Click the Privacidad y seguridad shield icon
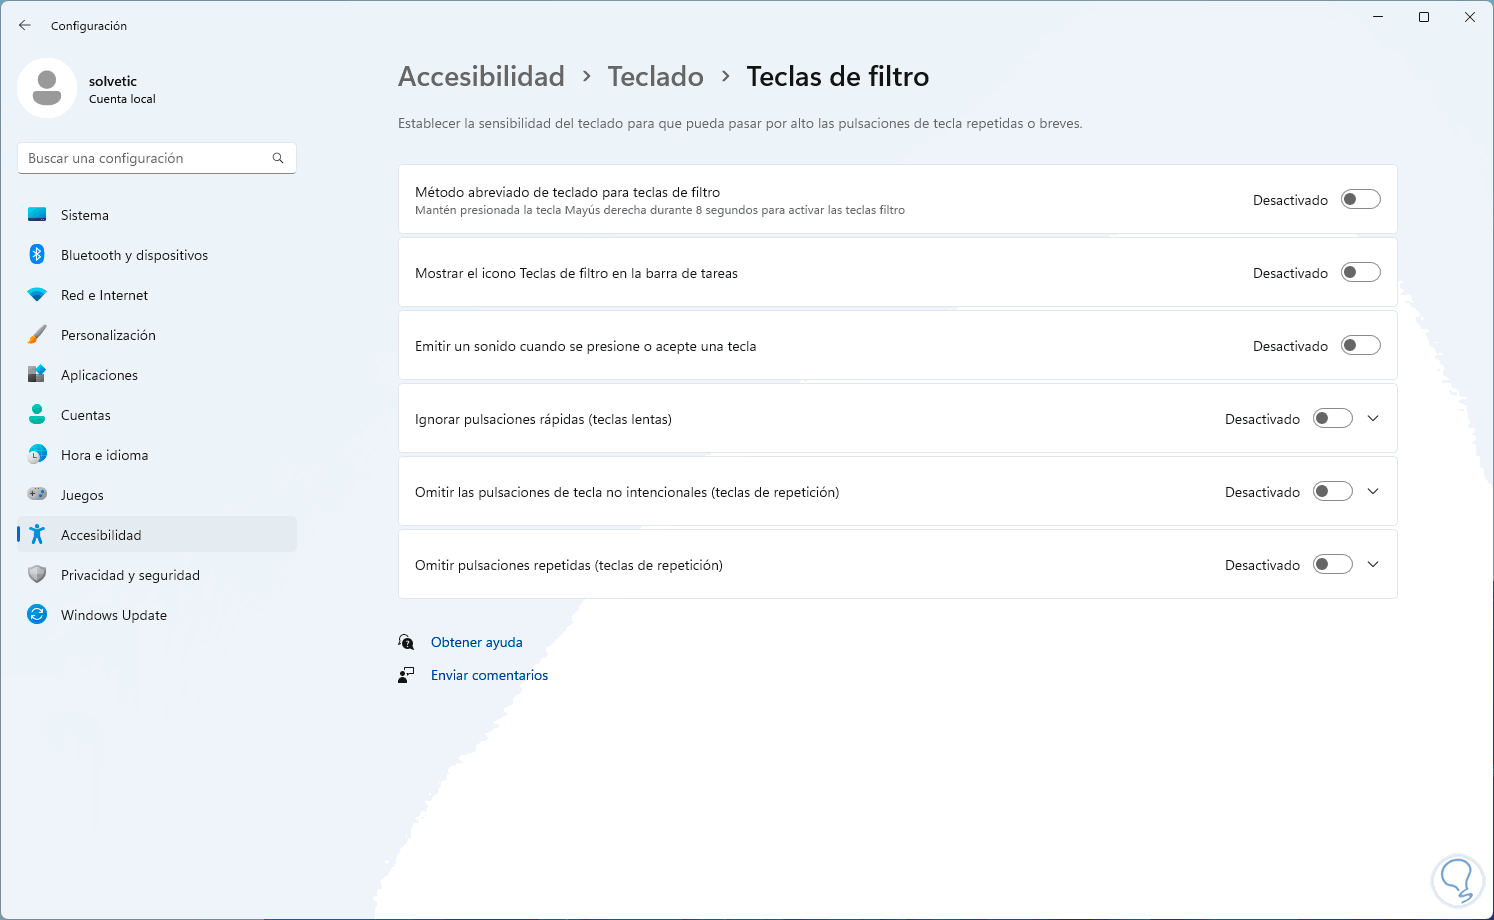This screenshot has height=920, width=1494. coord(37,575)
